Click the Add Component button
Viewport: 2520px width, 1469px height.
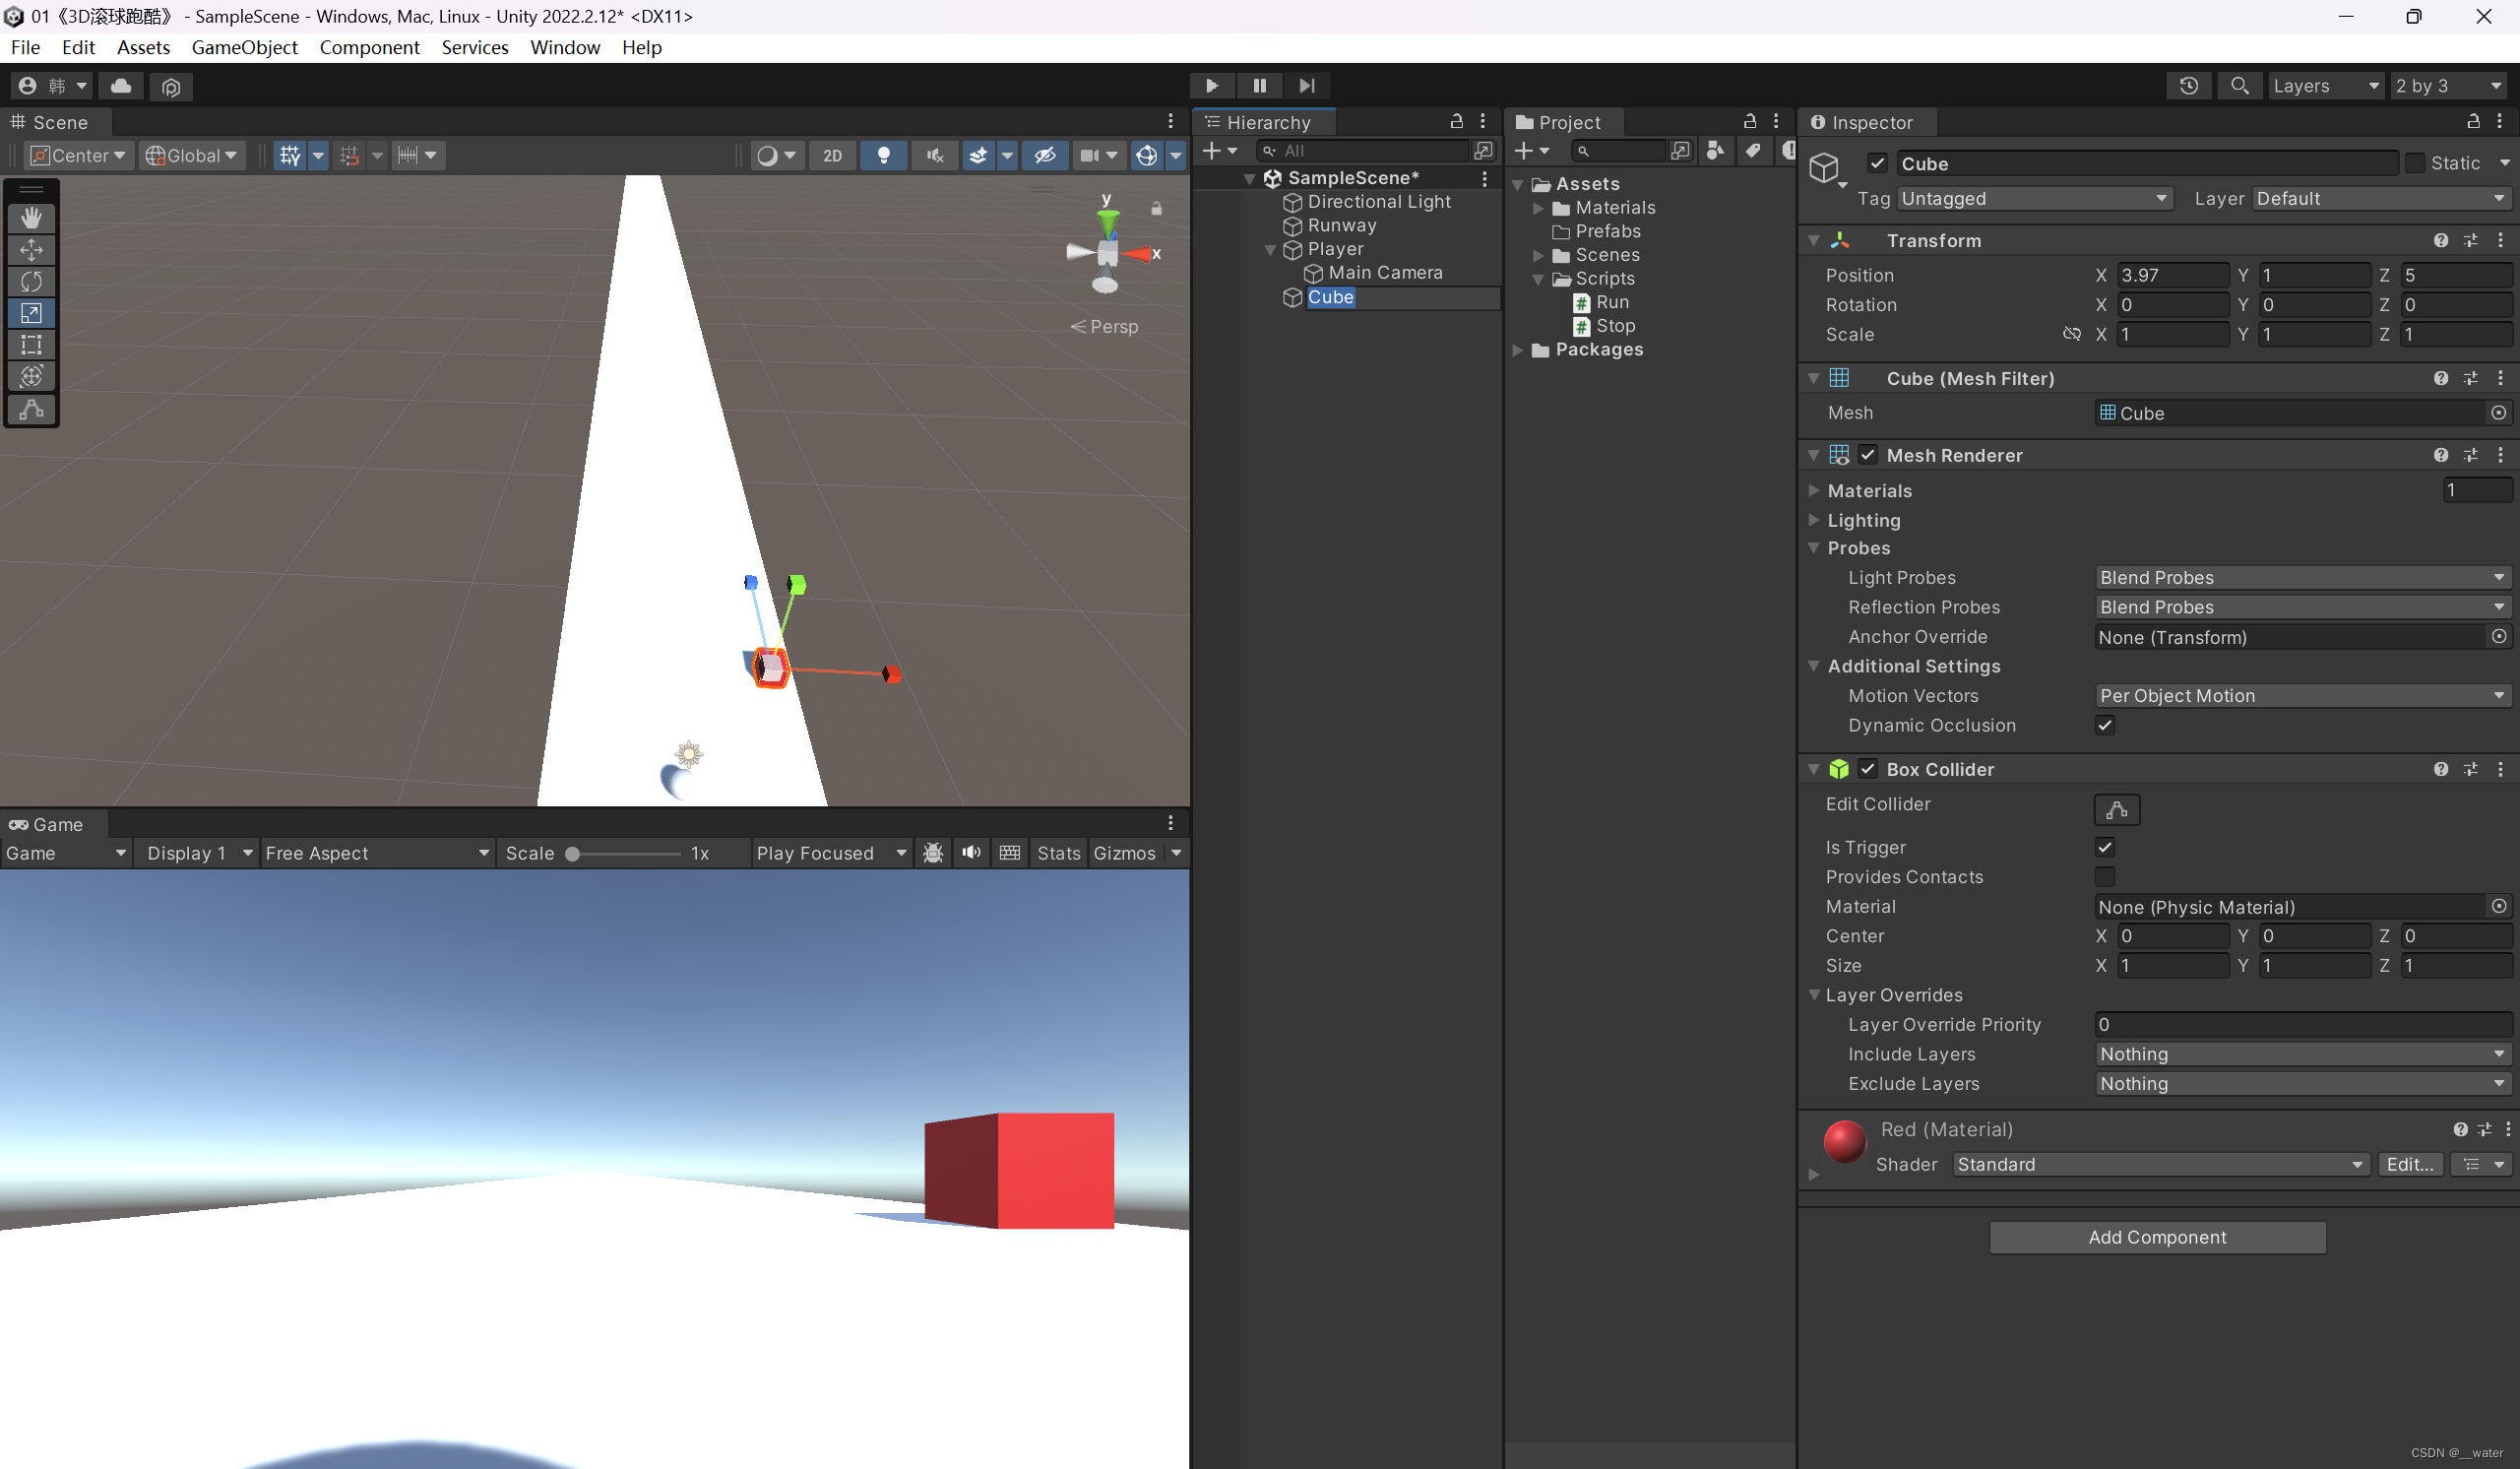click(2156, 1237)
